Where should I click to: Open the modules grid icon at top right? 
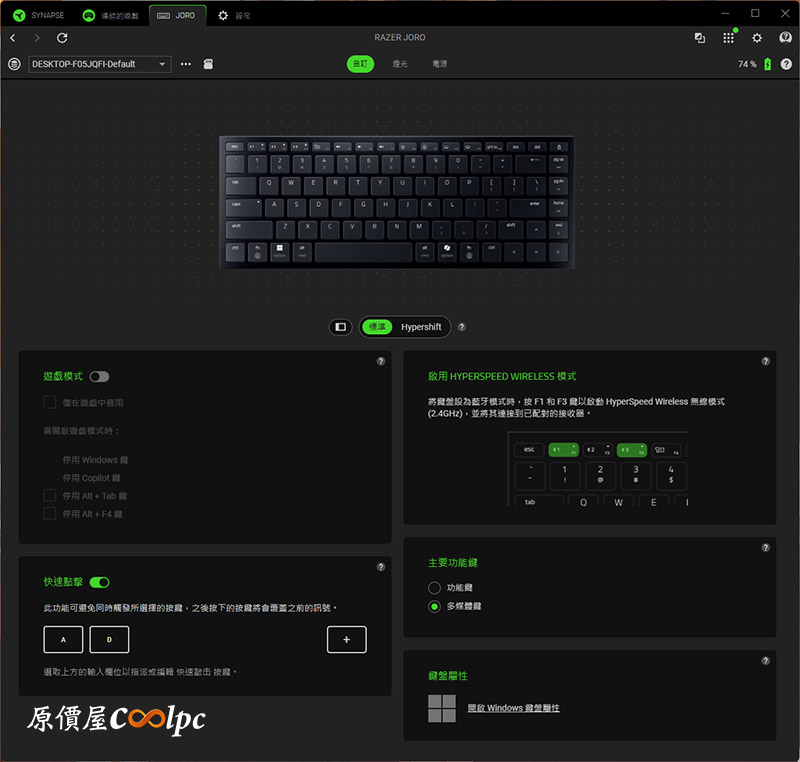click(x=728, y=38)
